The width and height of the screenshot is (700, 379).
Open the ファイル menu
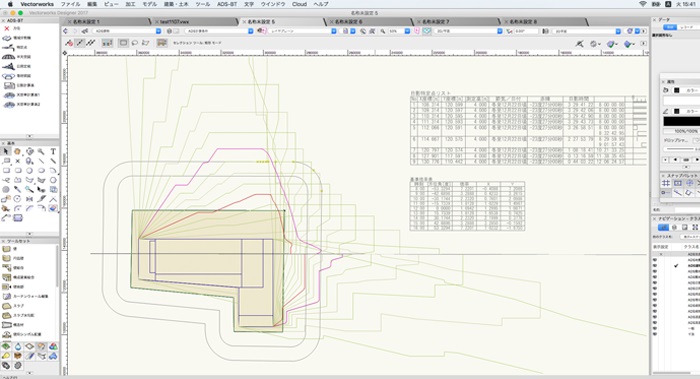pyautogui.click(x=70, y=4)
